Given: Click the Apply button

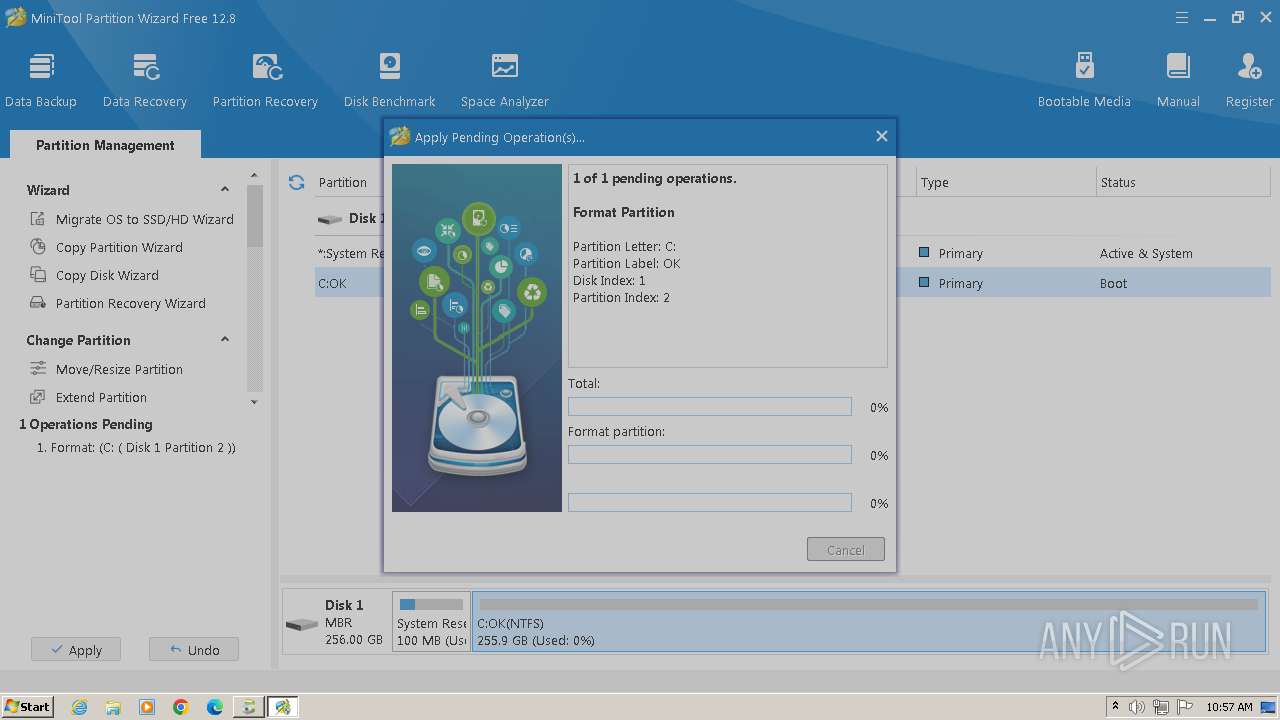Looking at the screenshot, I should 76,650.
